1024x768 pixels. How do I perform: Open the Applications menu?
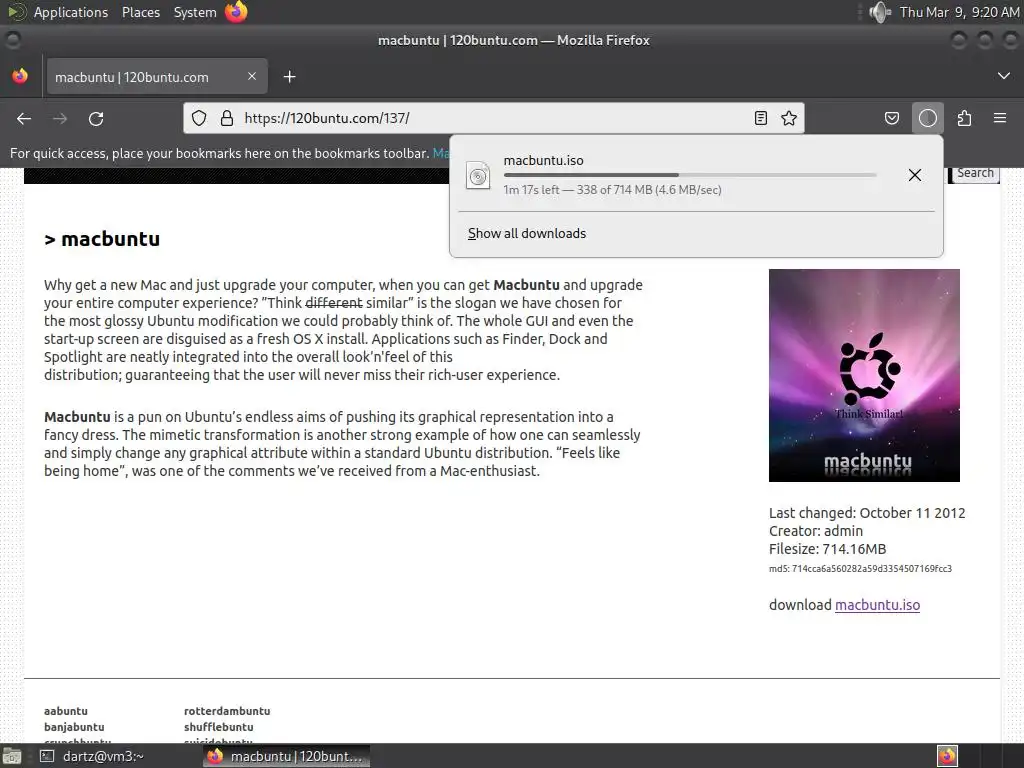[x=71, y=12]
